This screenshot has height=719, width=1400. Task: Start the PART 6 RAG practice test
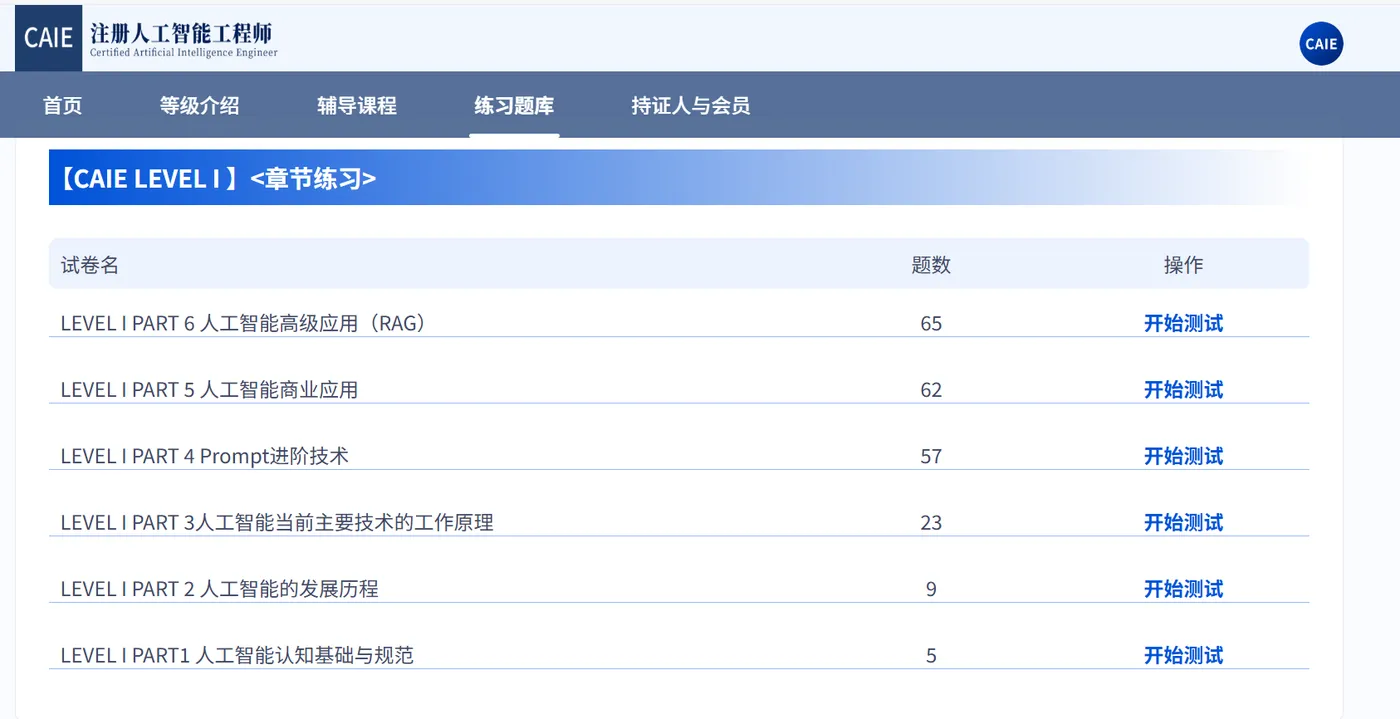[x=1182, y=323]
